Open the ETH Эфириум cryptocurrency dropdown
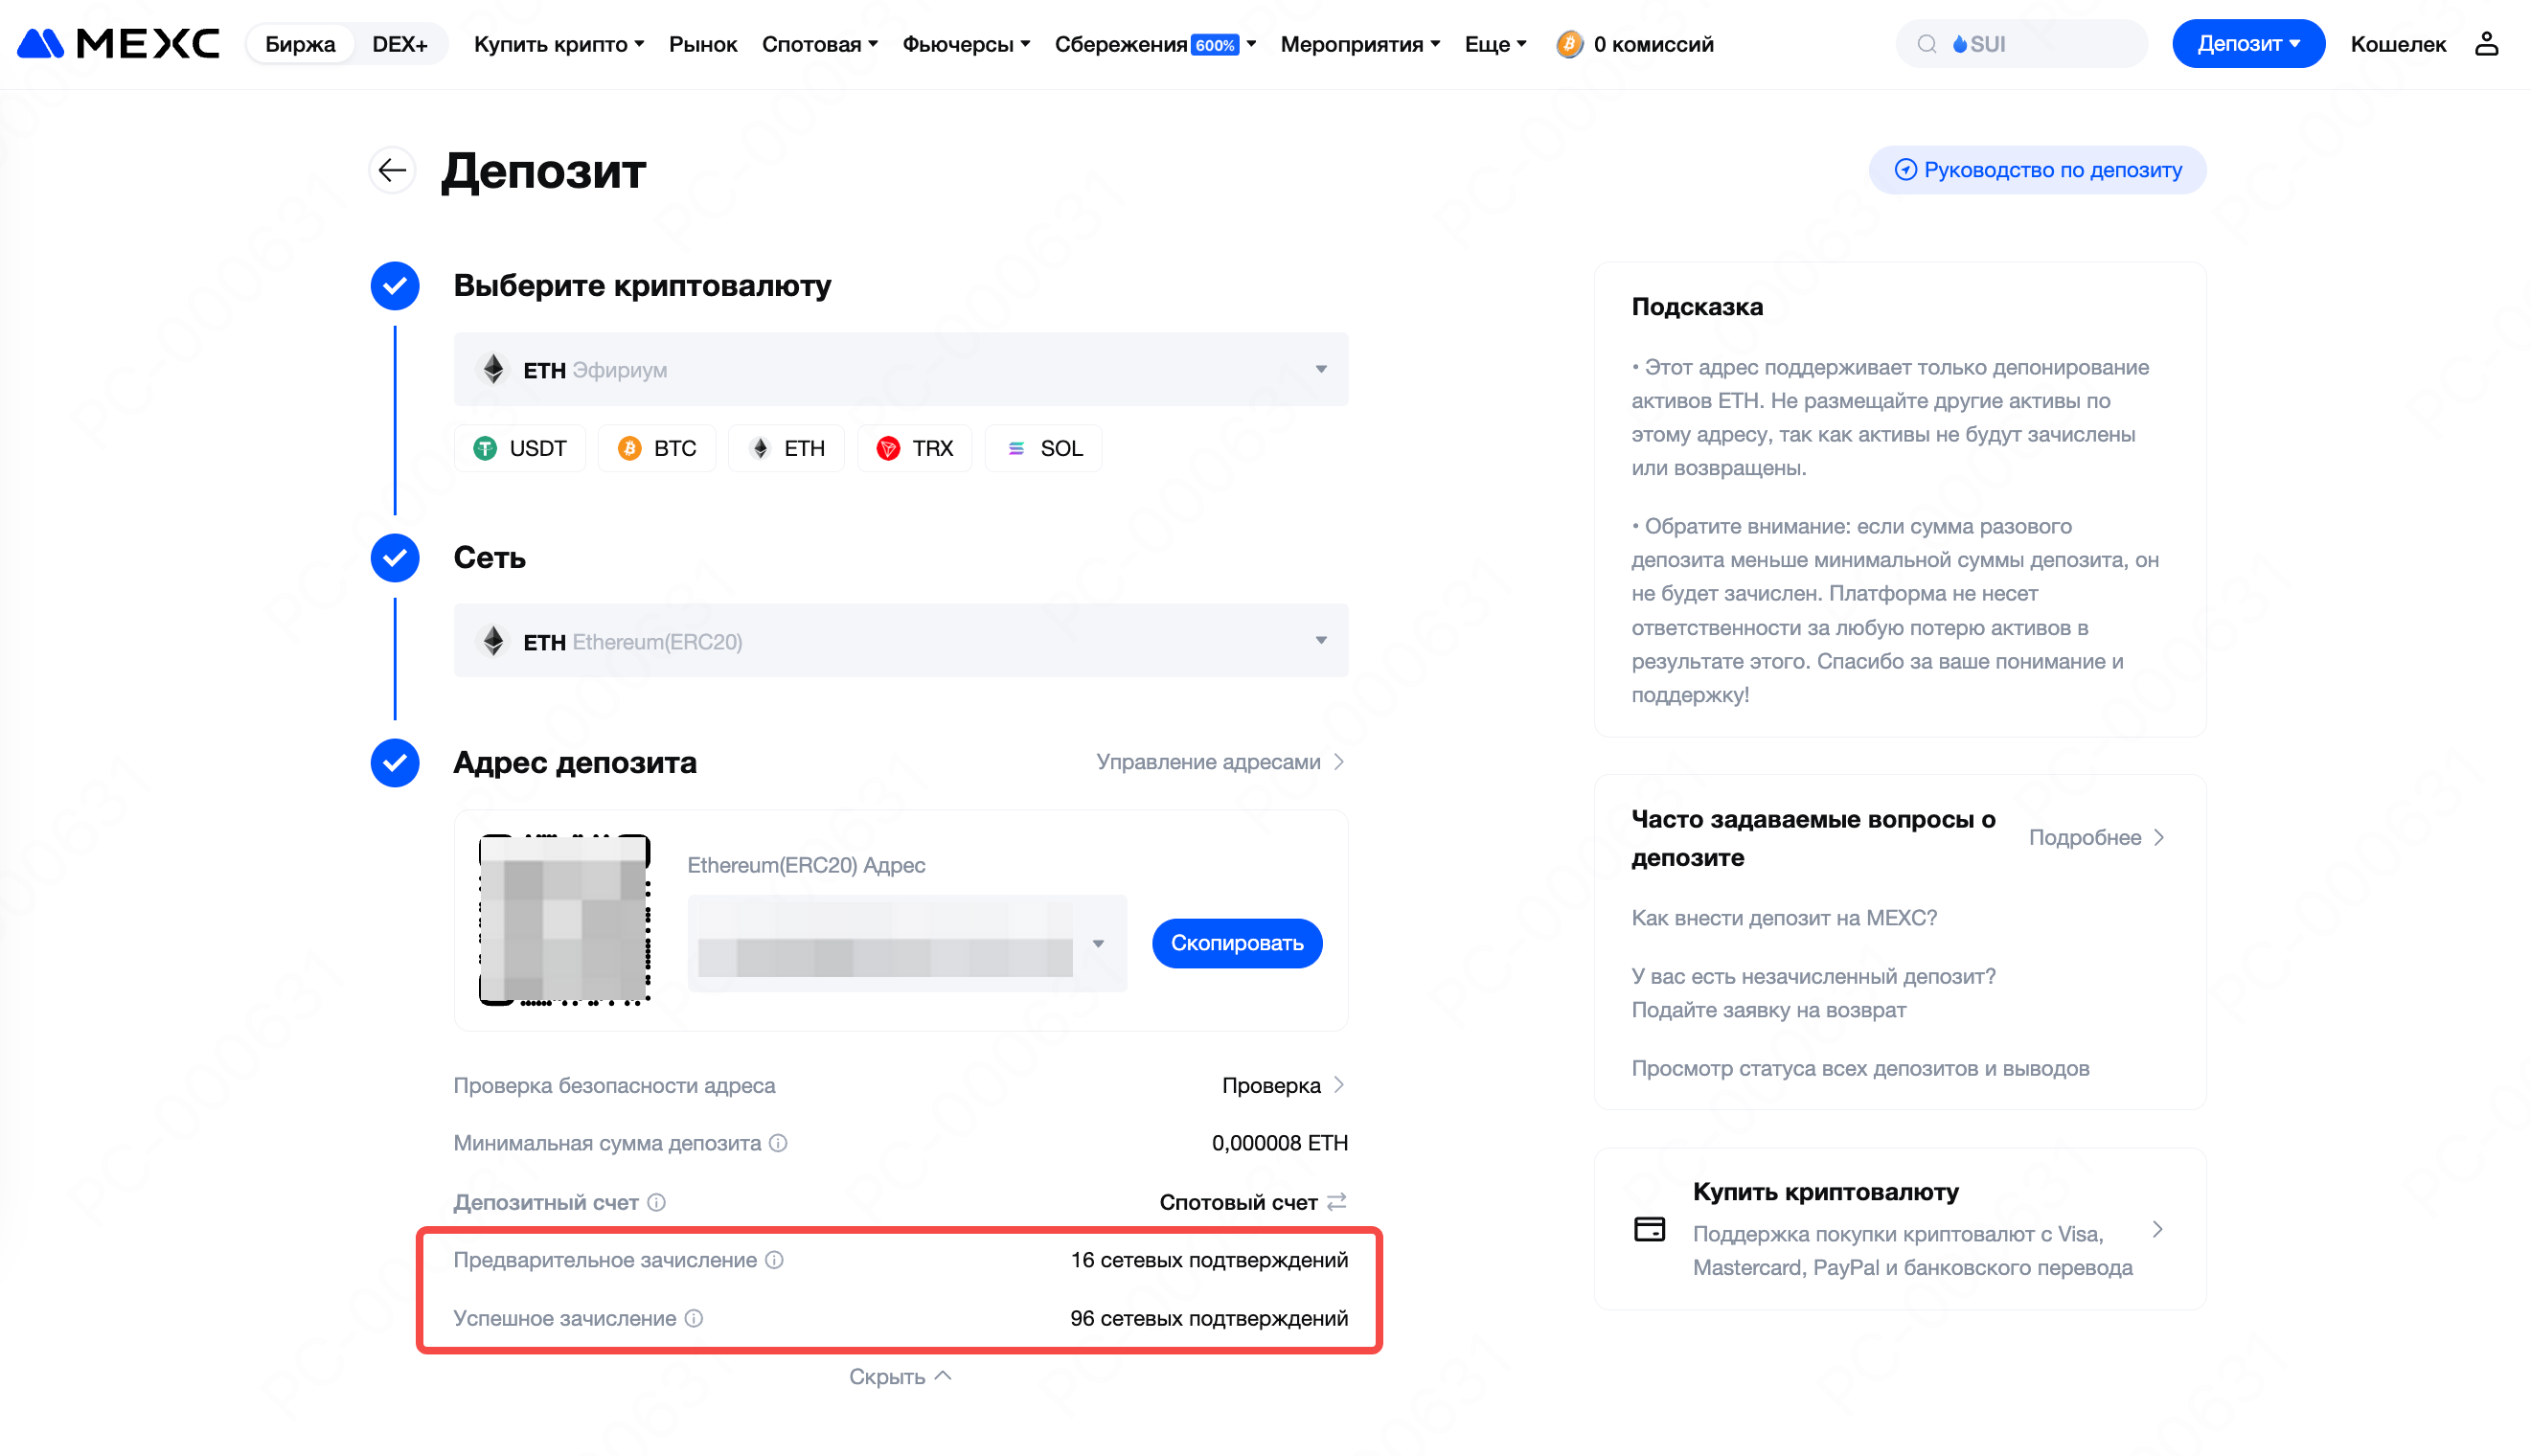2531x1456 pixels. [x=901, y=369]
